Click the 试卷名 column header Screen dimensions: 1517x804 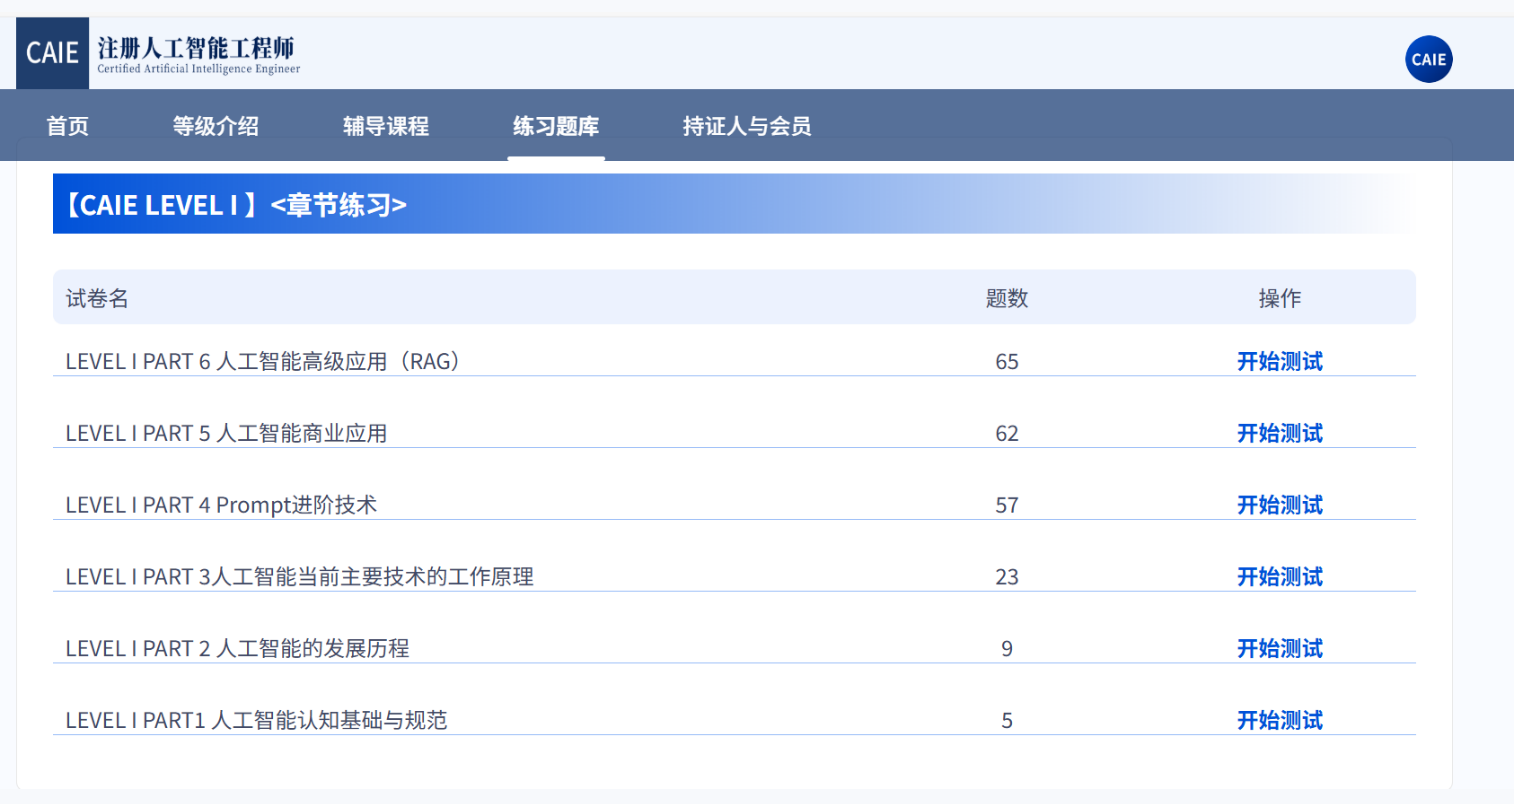point(97,298)
